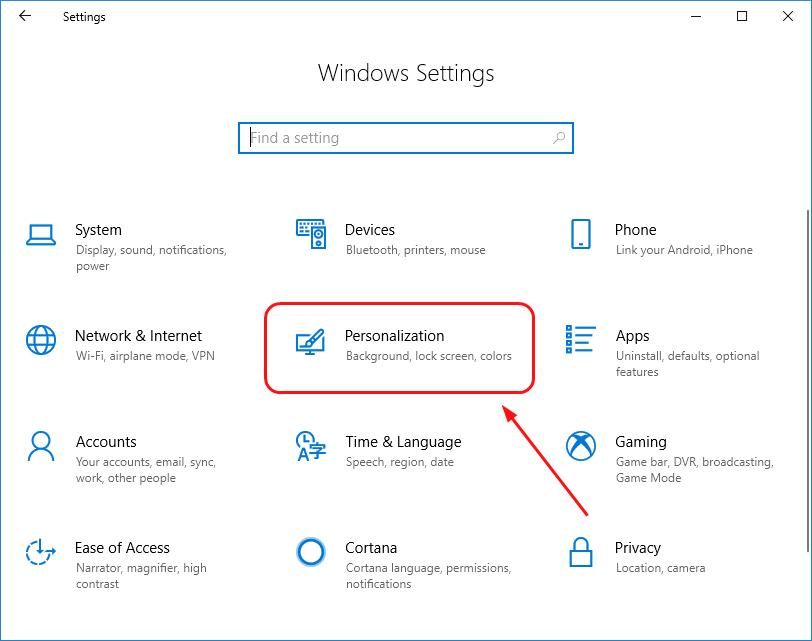Viewport: 812px width, 641px height.
Task: Open System settings title
Action: (98, 229)
